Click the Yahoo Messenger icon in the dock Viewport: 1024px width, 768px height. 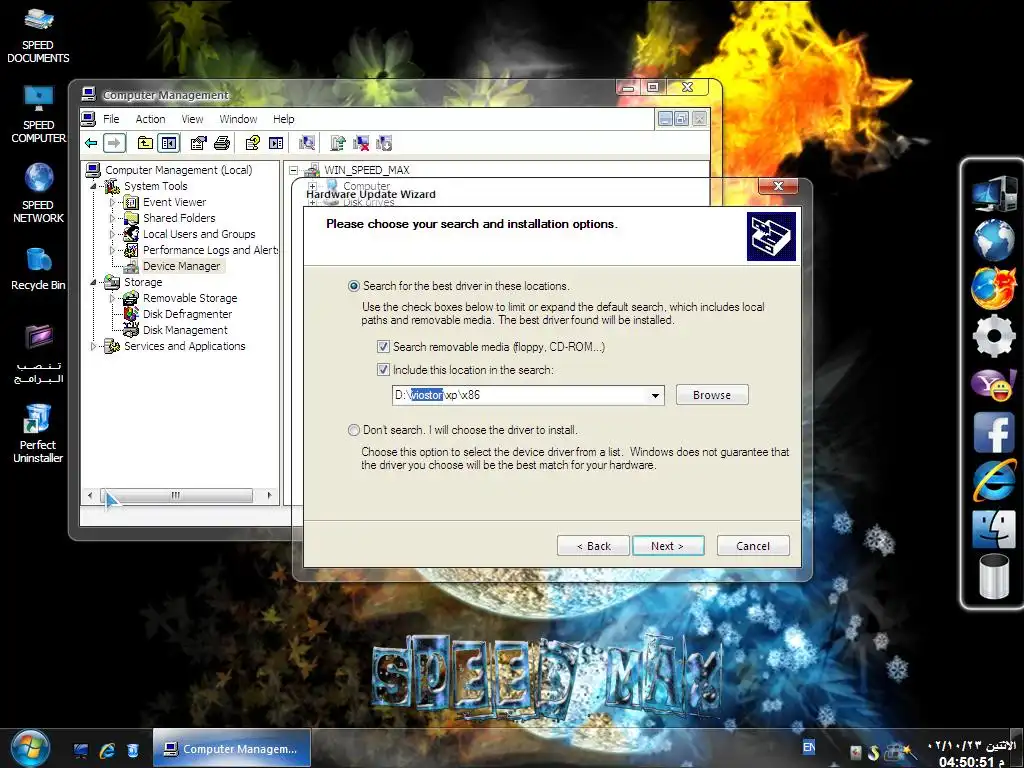tap(994, 385)
